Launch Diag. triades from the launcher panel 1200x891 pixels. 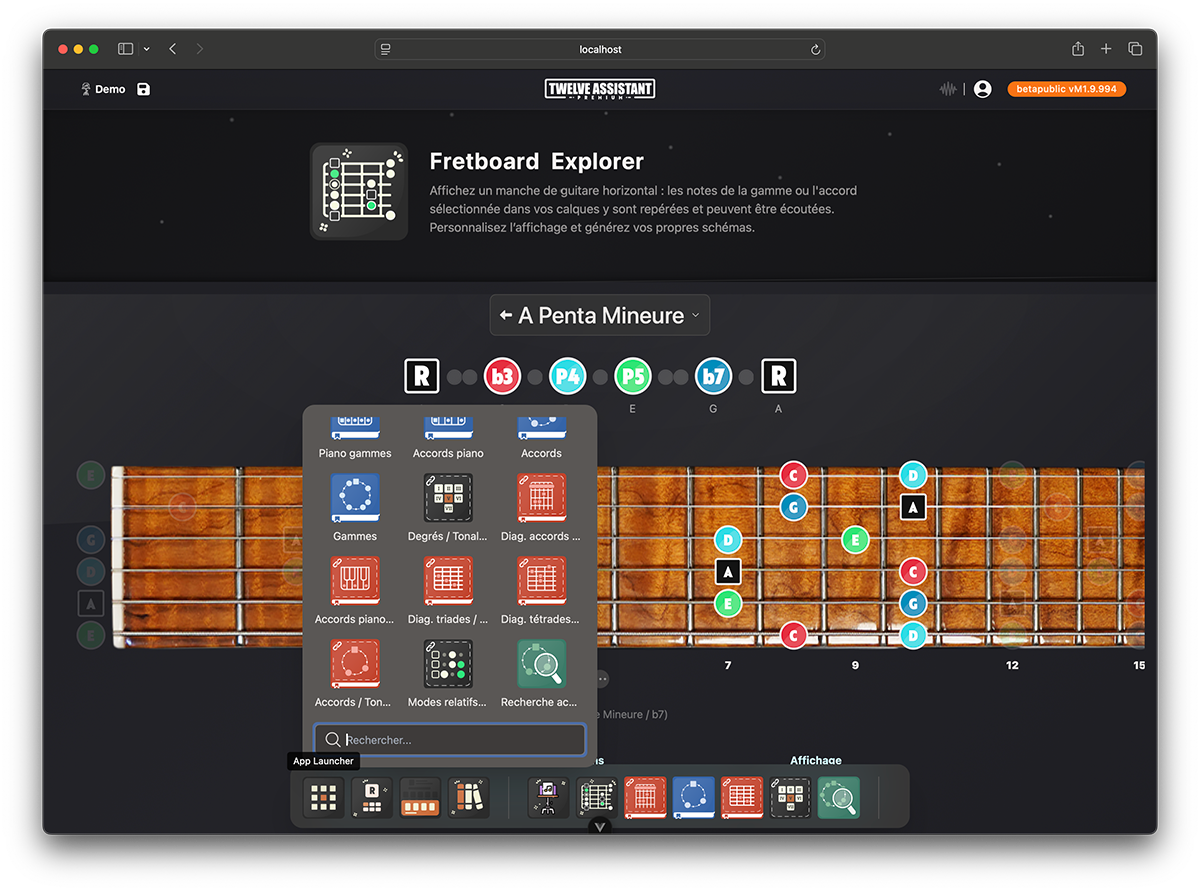(448, 592)
